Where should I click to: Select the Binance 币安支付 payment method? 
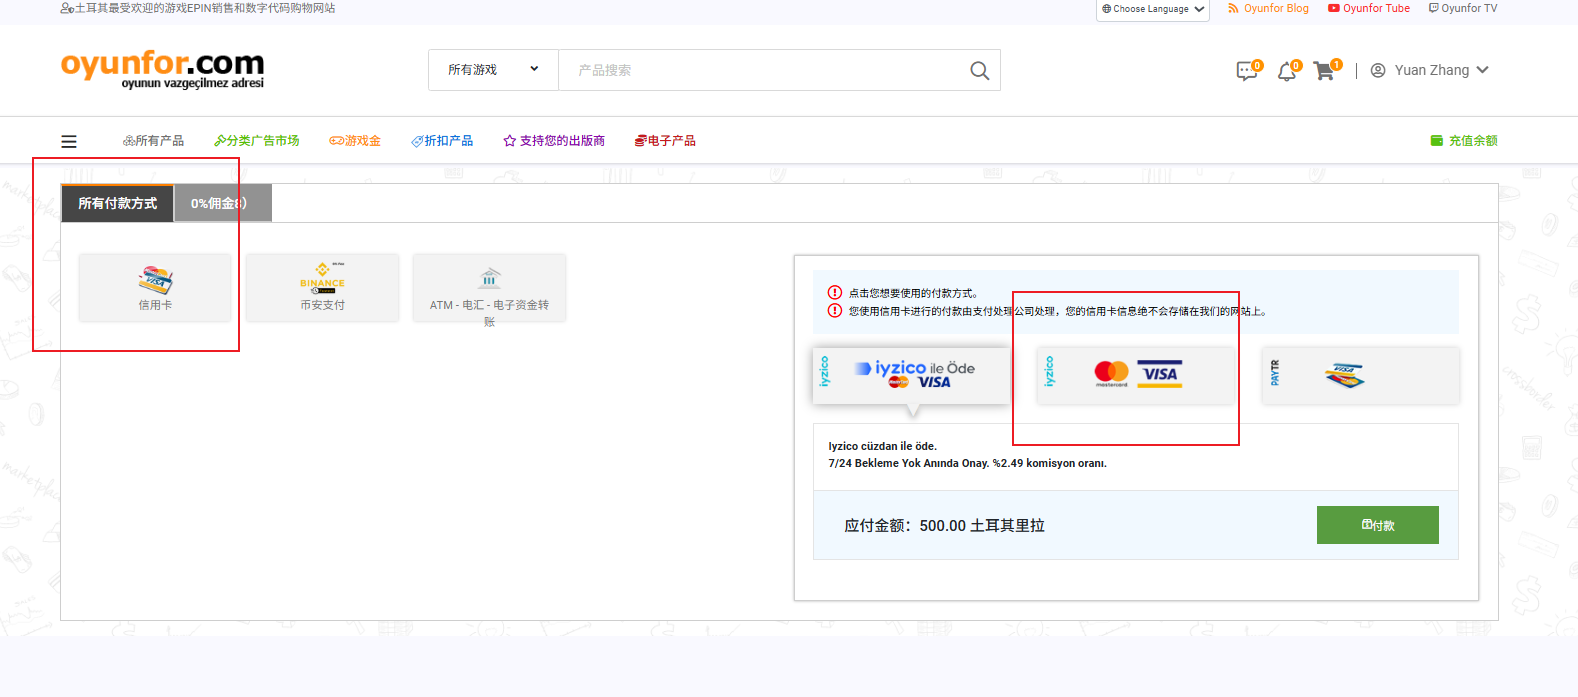coord(322,288)
